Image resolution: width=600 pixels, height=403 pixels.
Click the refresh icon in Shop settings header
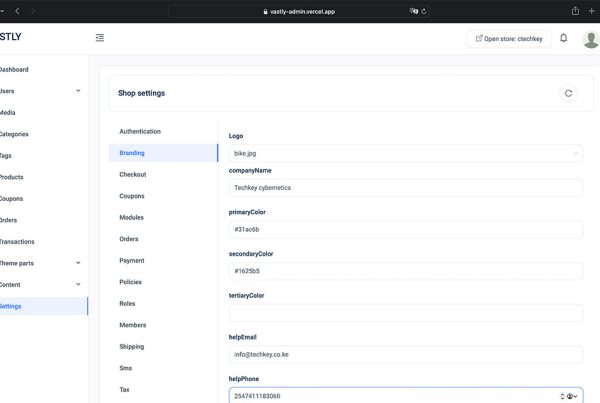coord(568,93)
